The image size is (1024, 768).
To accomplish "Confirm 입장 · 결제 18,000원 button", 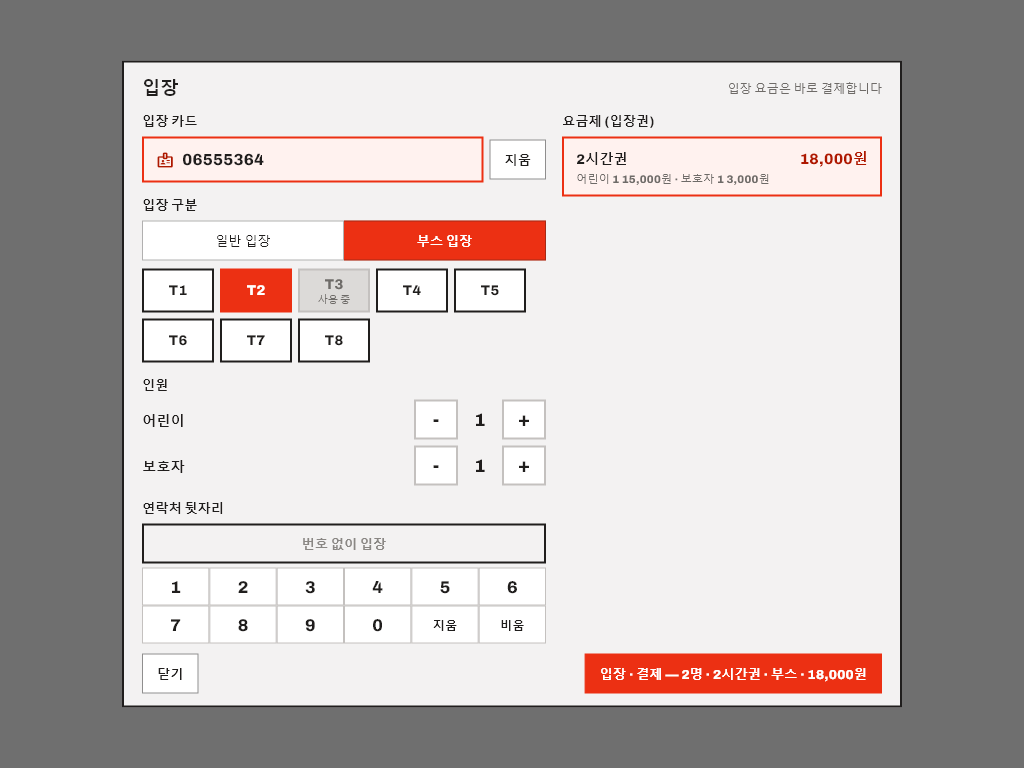I will point(733,673).
